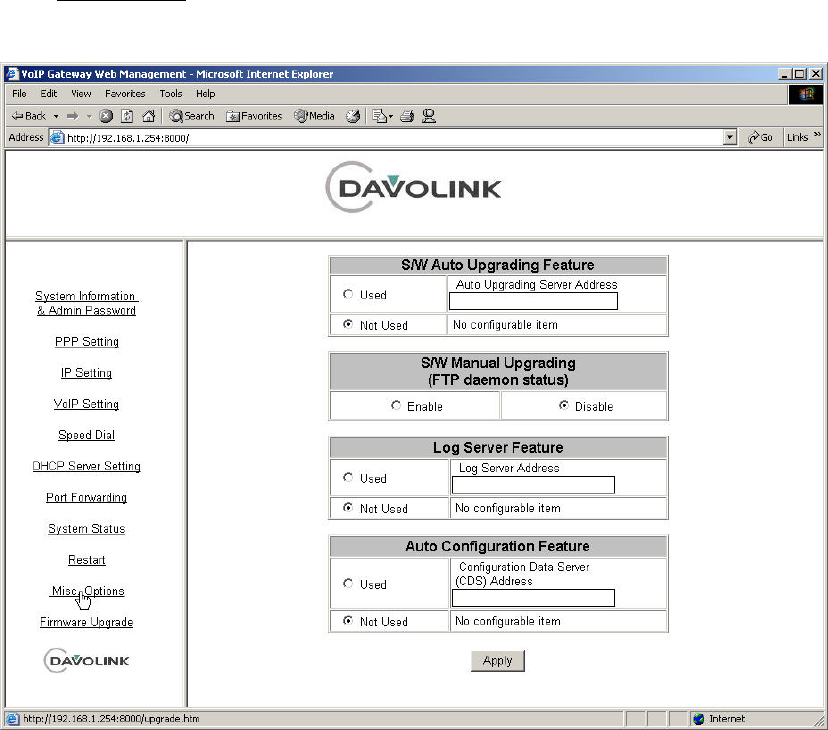
Task: Click the Forward arrow toolbar button
Action: 72,116
